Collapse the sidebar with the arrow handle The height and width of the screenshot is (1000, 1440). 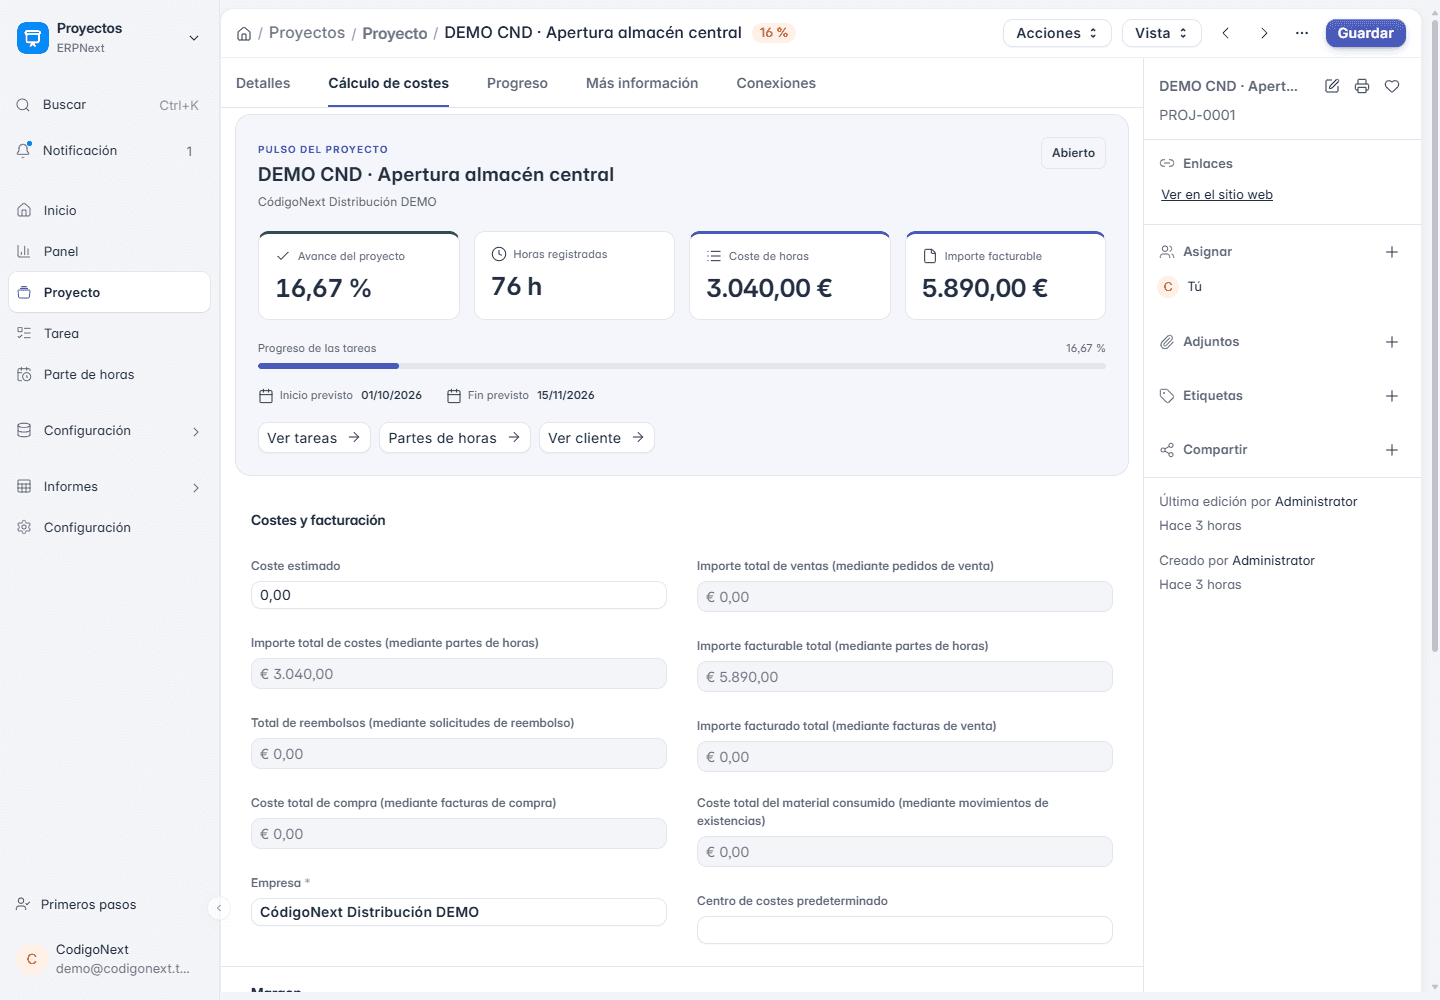point(219,908)
